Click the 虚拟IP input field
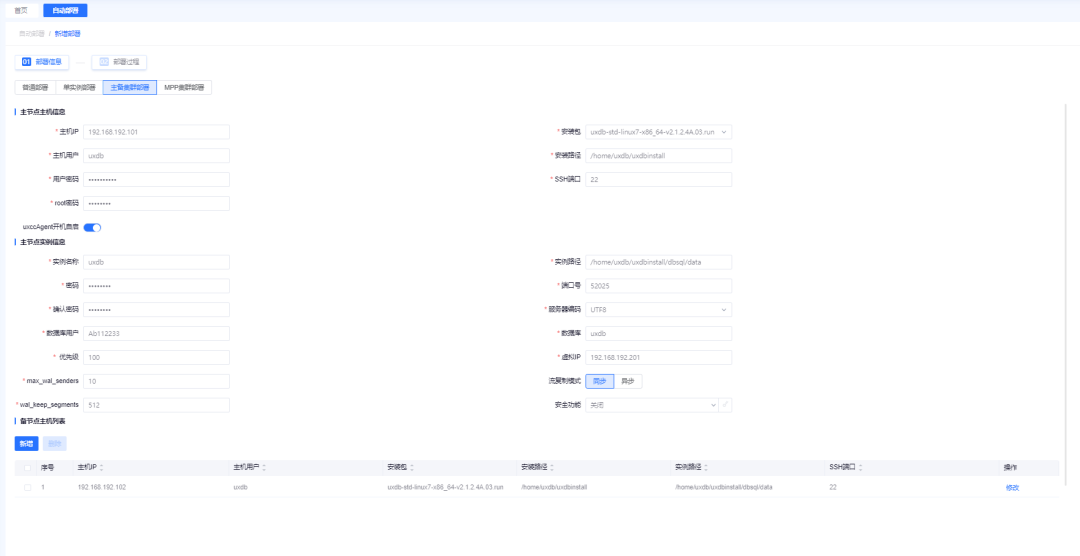 coord(659,357)
